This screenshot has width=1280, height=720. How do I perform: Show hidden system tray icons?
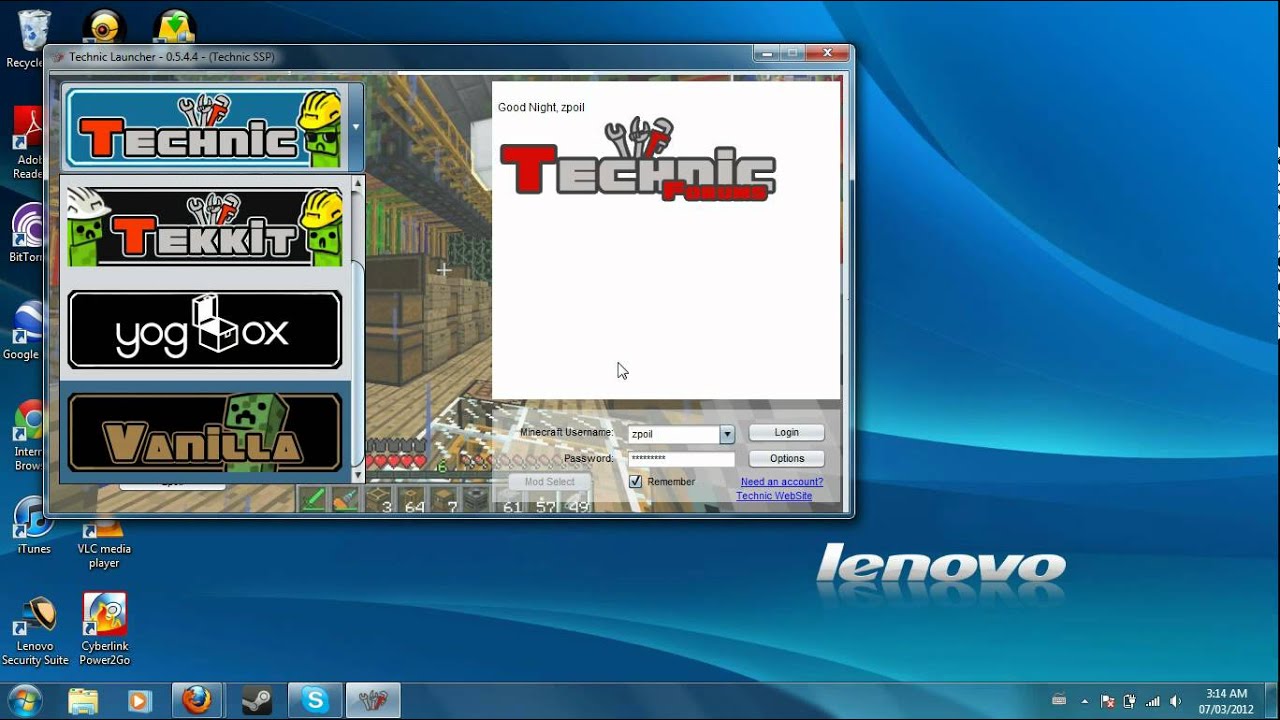tap(1085, 701)
